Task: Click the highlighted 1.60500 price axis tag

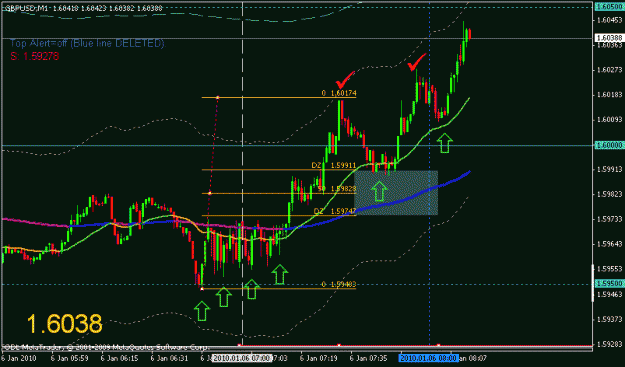Action: tap(609, 7)
